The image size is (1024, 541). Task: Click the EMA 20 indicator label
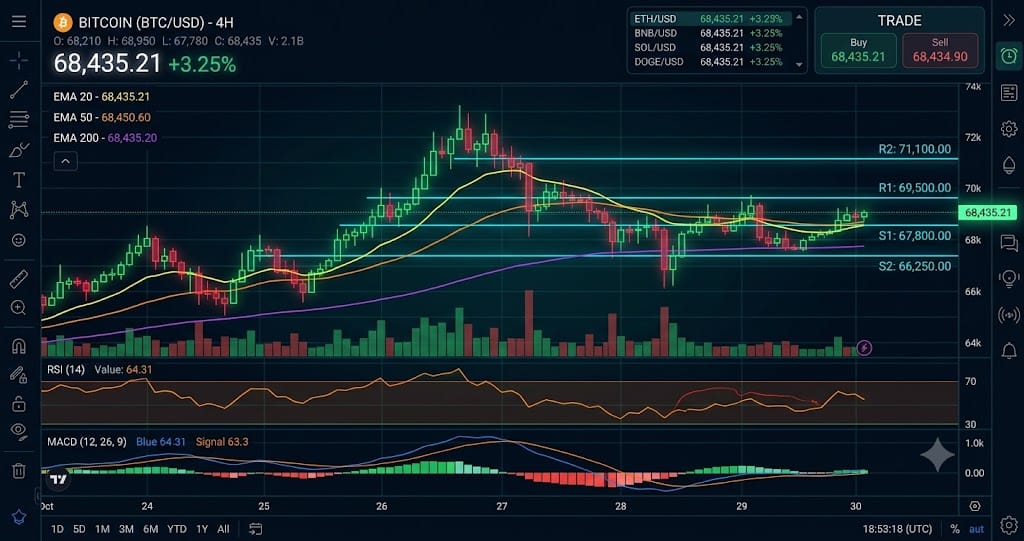pyautogui.click(x=102, y=97)
